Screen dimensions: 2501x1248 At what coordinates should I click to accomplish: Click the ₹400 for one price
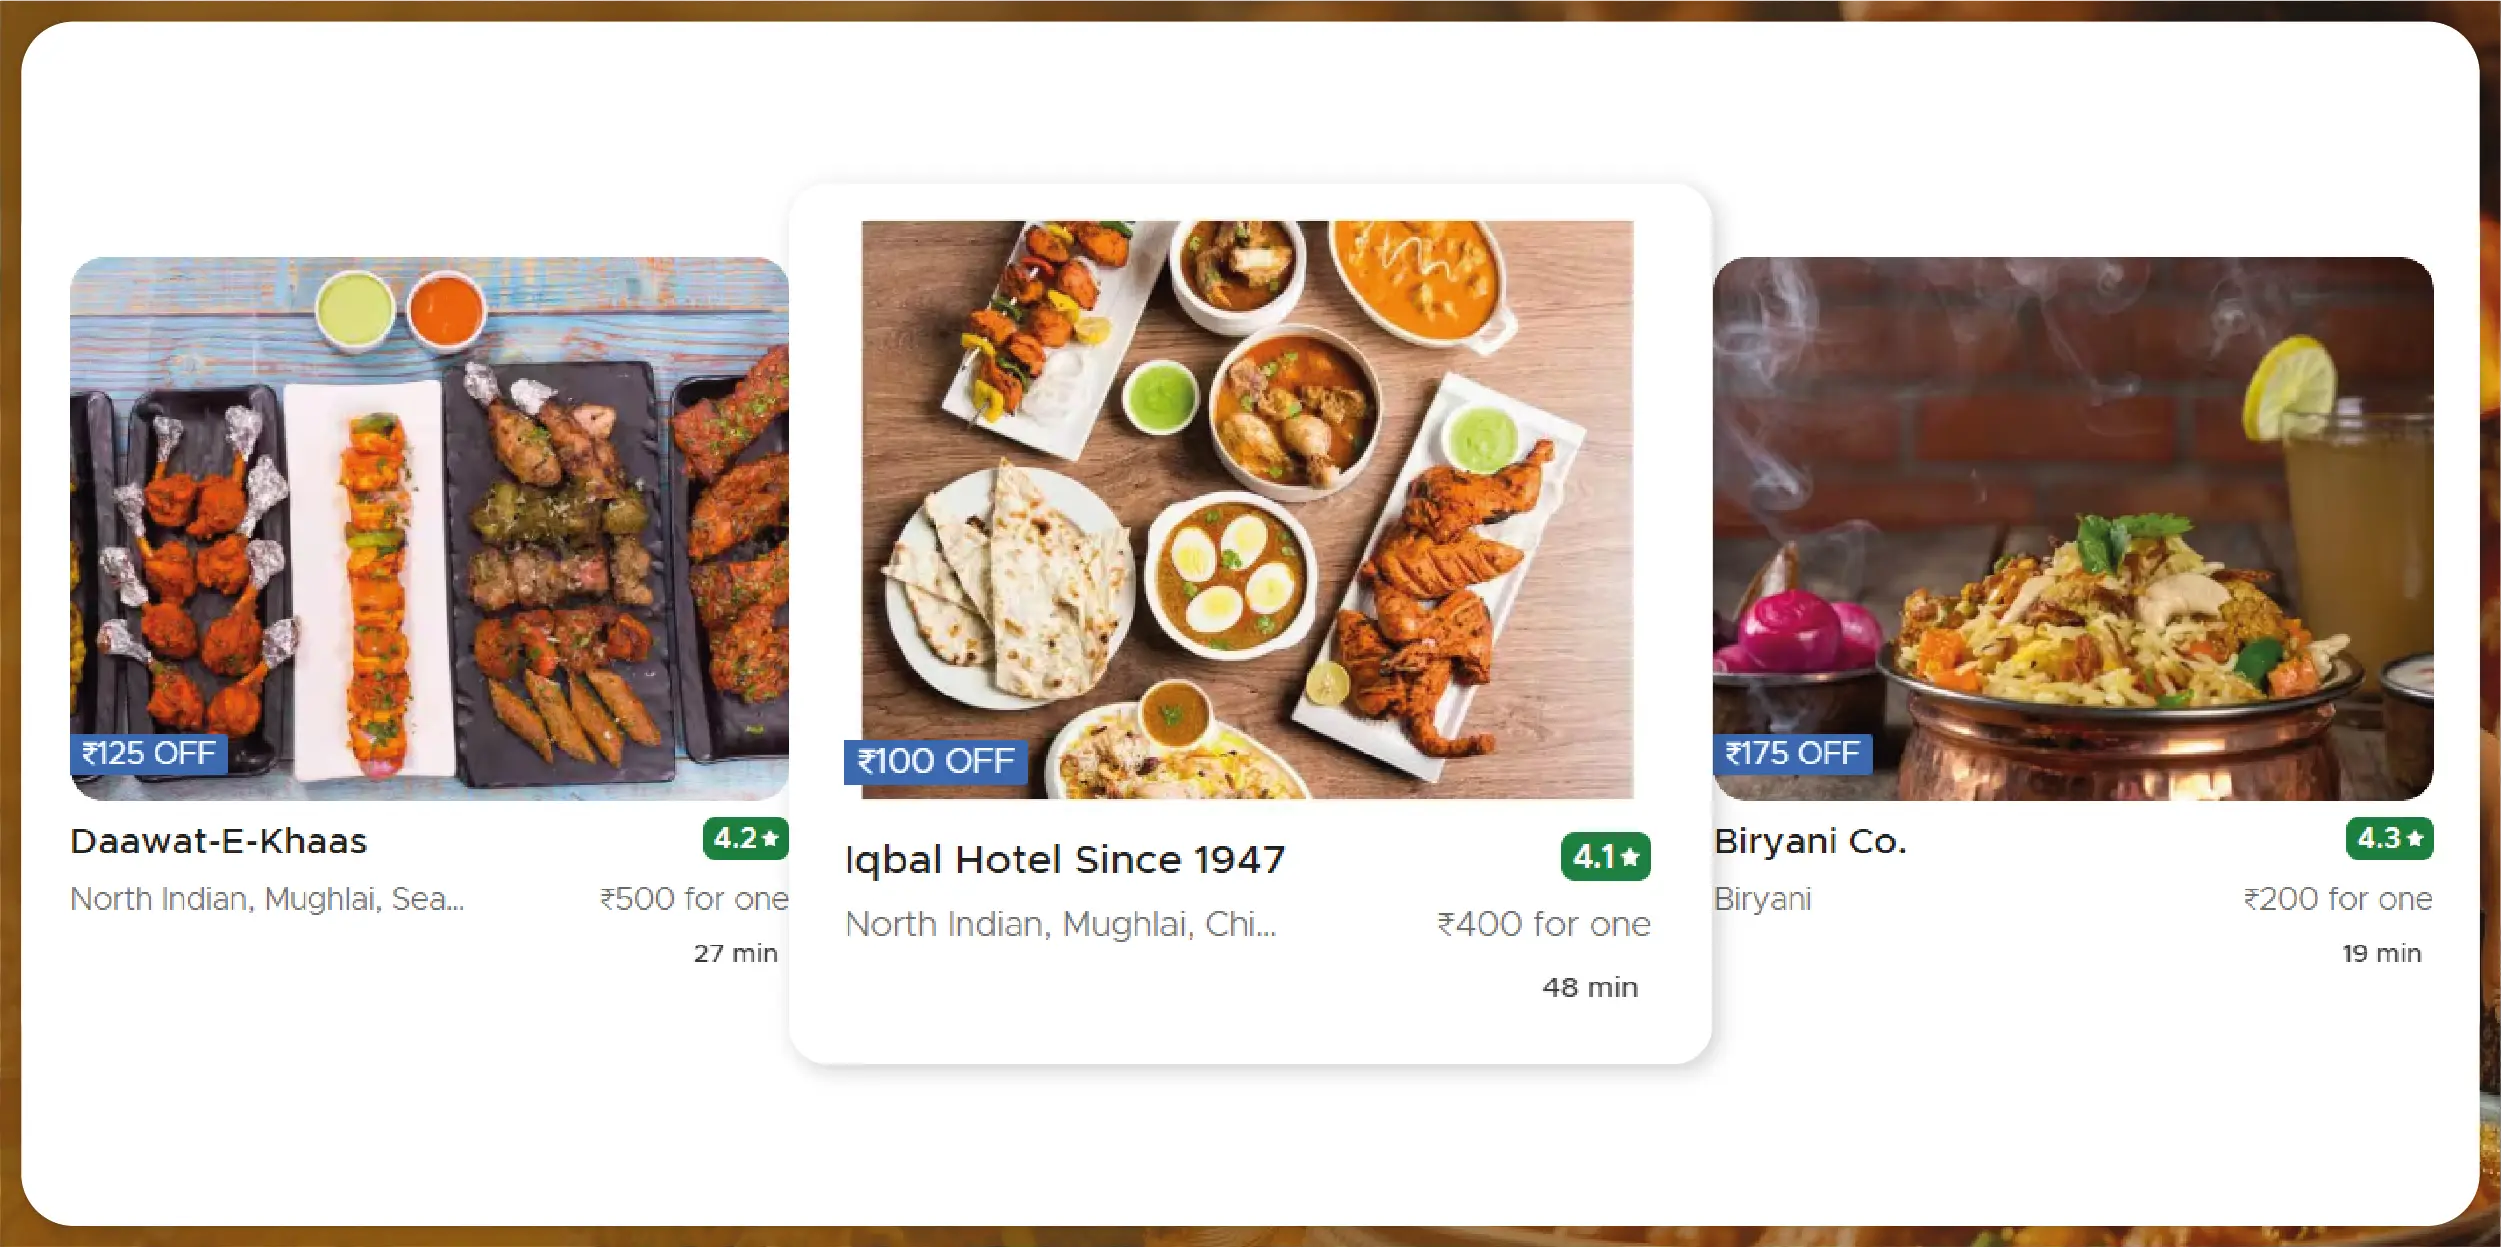coord(1543,924)
